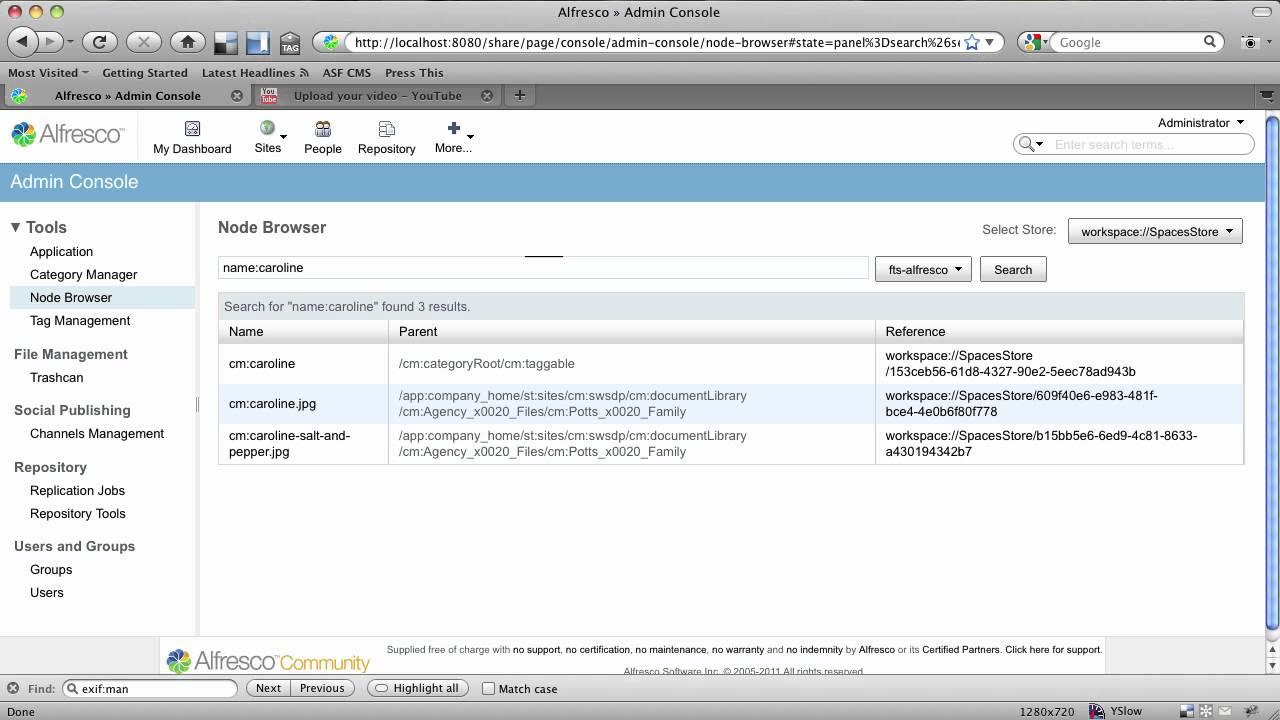The width and height of the screenshot is (1280, 720).
Task: Open Repository Tools in sidebar
Action: tap(77, 514)
